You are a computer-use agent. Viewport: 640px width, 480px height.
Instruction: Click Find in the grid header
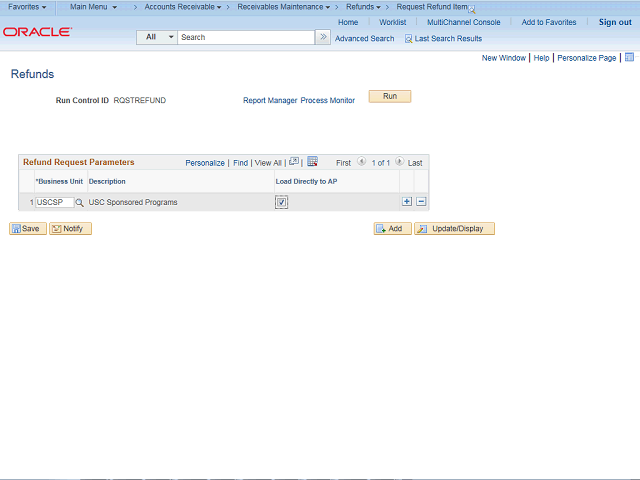(240, 163)
